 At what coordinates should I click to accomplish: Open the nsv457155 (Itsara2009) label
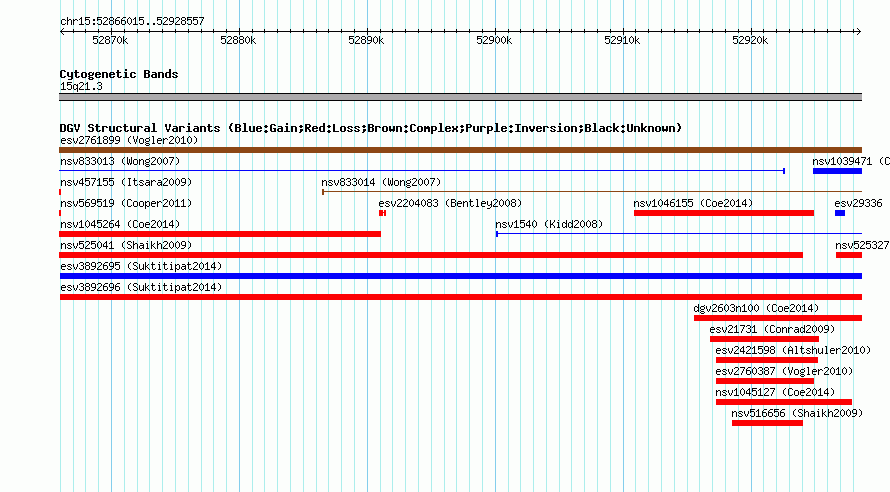tap(126, 182)
